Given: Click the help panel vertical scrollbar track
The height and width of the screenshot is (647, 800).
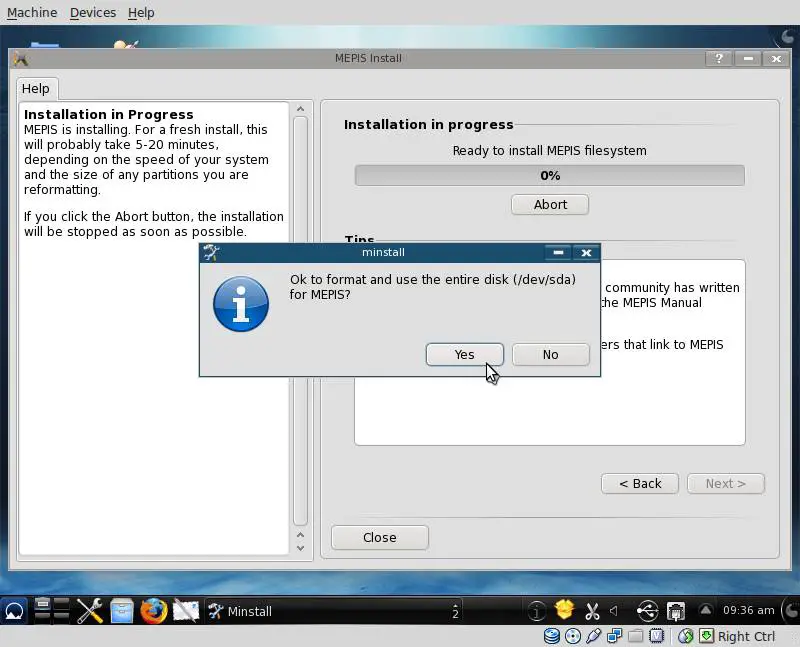Looking at the screenshot, I should pos(301,321).
